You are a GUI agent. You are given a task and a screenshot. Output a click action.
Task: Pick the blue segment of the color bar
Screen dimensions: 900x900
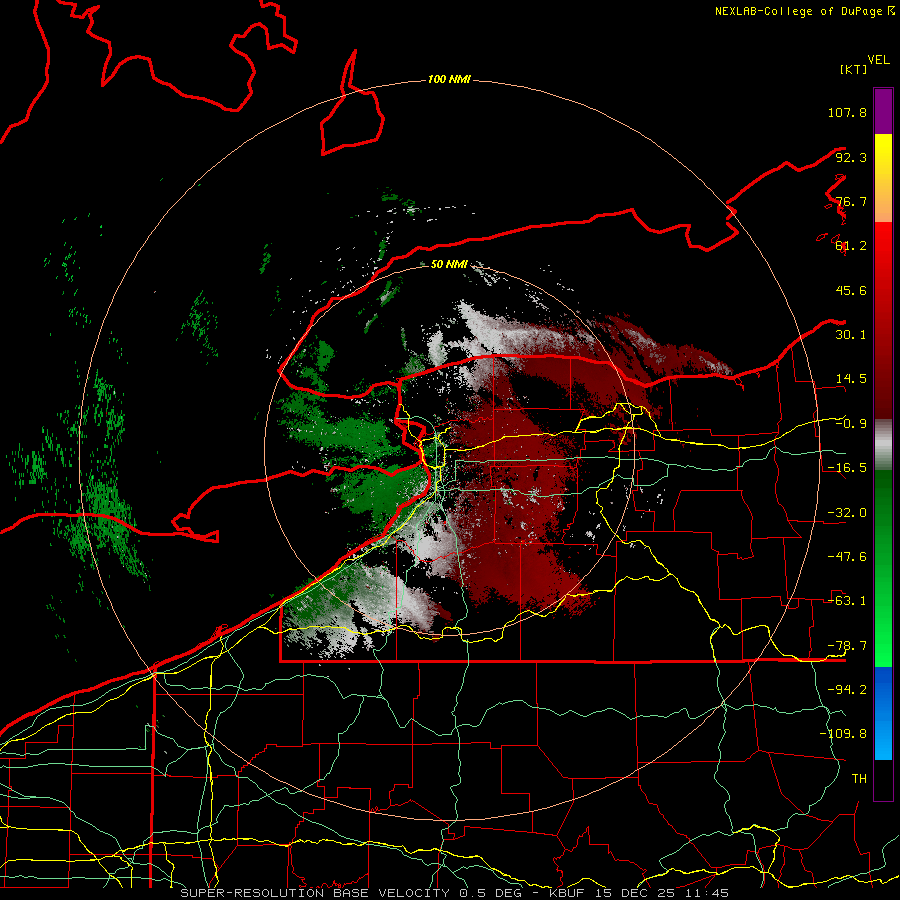pyautogui.click(x=883, y=713)
